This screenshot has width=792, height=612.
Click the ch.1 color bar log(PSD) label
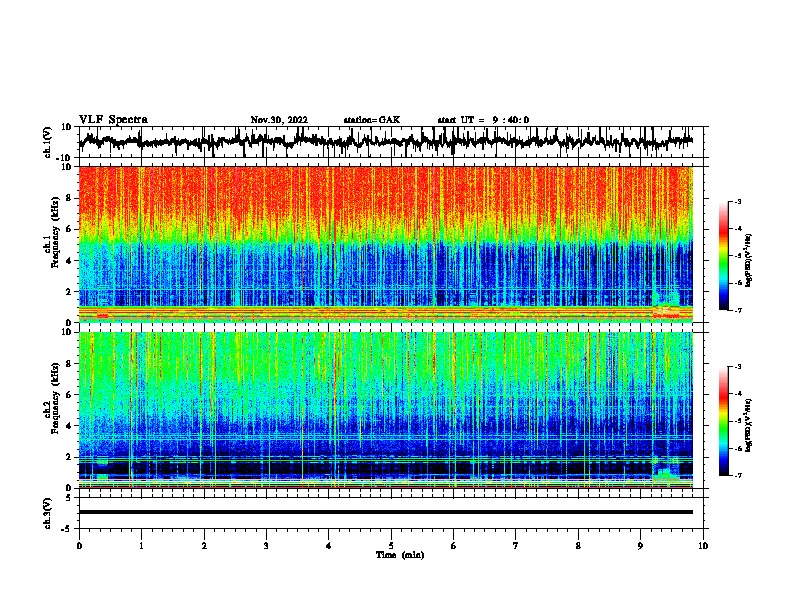coord(748,260)
